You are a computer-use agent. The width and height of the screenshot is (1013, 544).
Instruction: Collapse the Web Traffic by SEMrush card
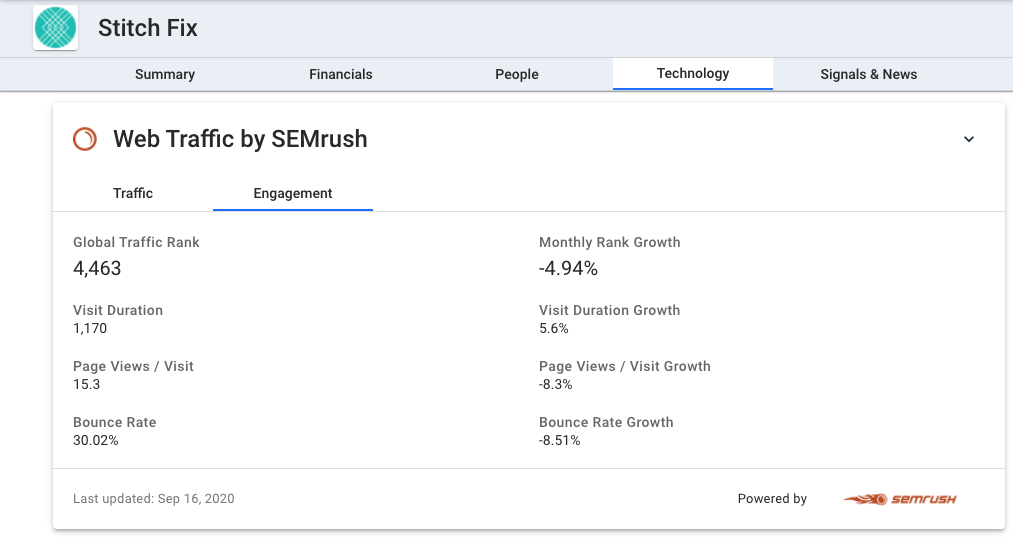coord(968,139)
